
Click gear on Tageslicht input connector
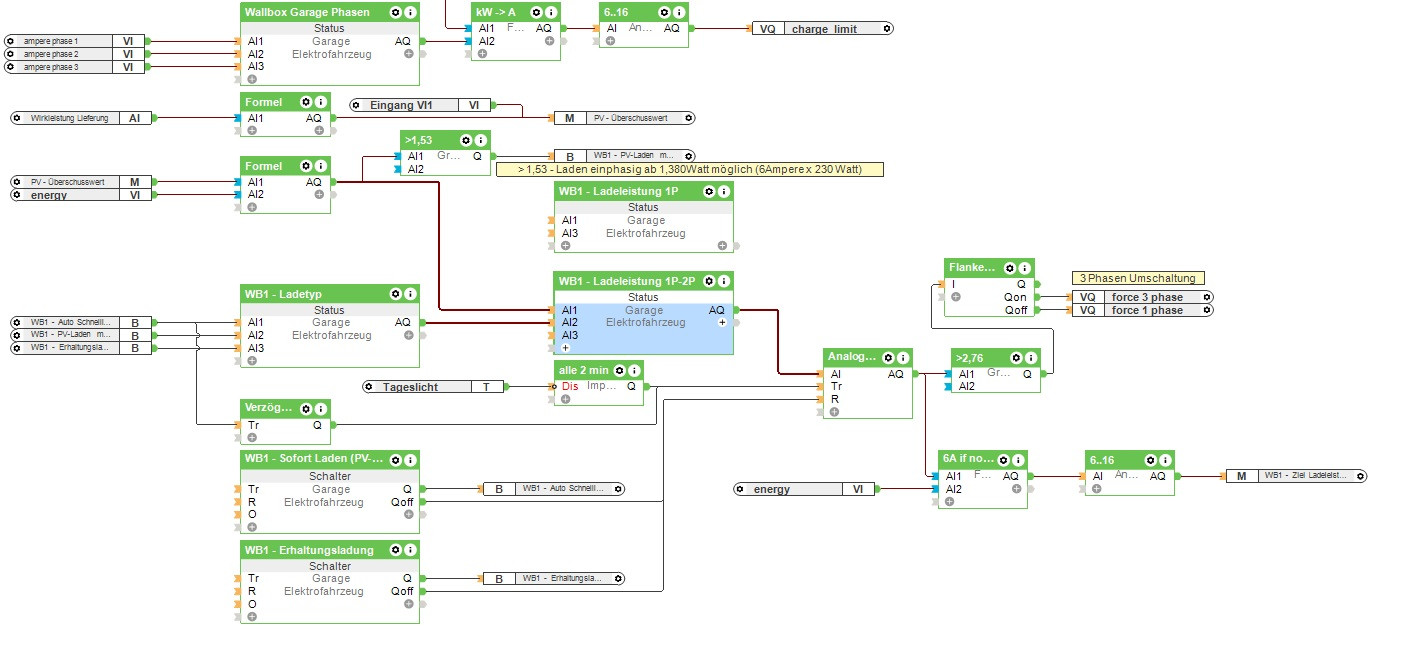point(369,386)
